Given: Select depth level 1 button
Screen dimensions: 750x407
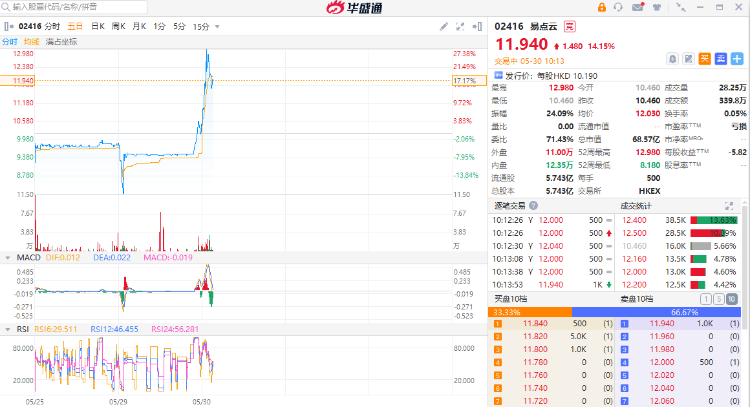Looking at the screenshot, I should coord(706,299).
